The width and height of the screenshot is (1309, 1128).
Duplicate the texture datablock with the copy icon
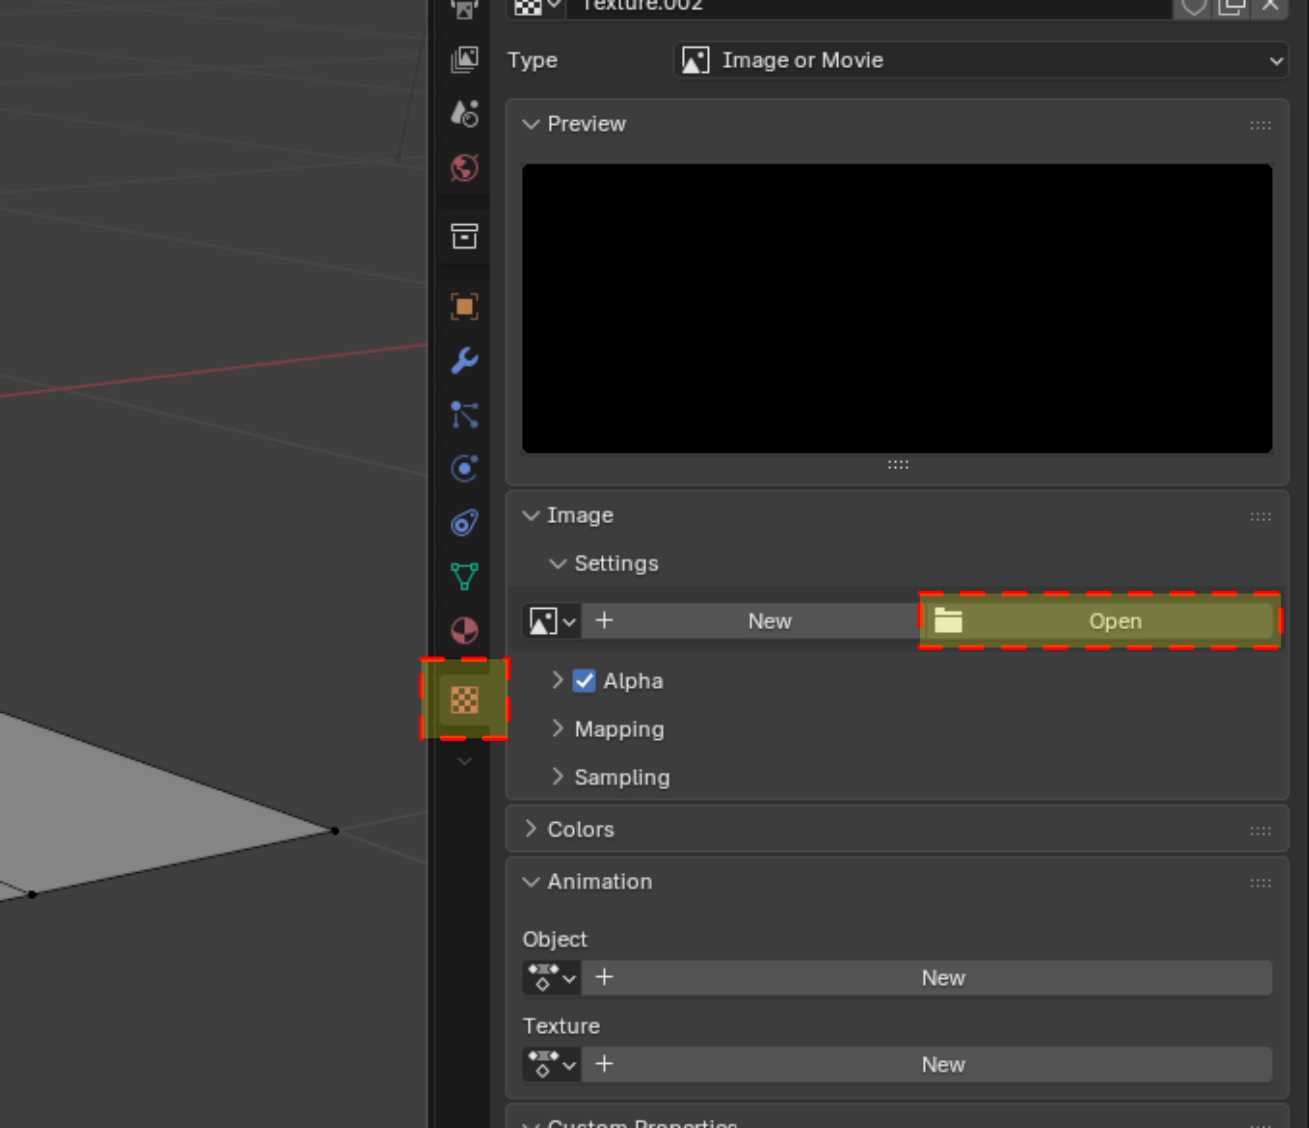[x=1232, y=6]
